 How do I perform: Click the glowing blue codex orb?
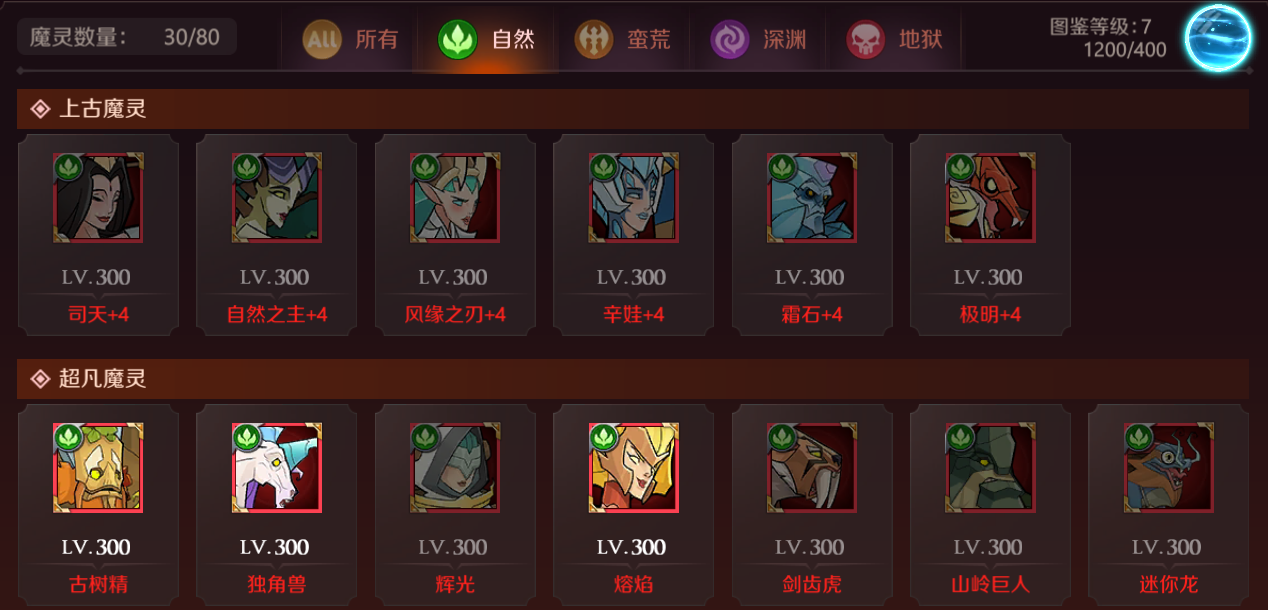pos(1218,37)
